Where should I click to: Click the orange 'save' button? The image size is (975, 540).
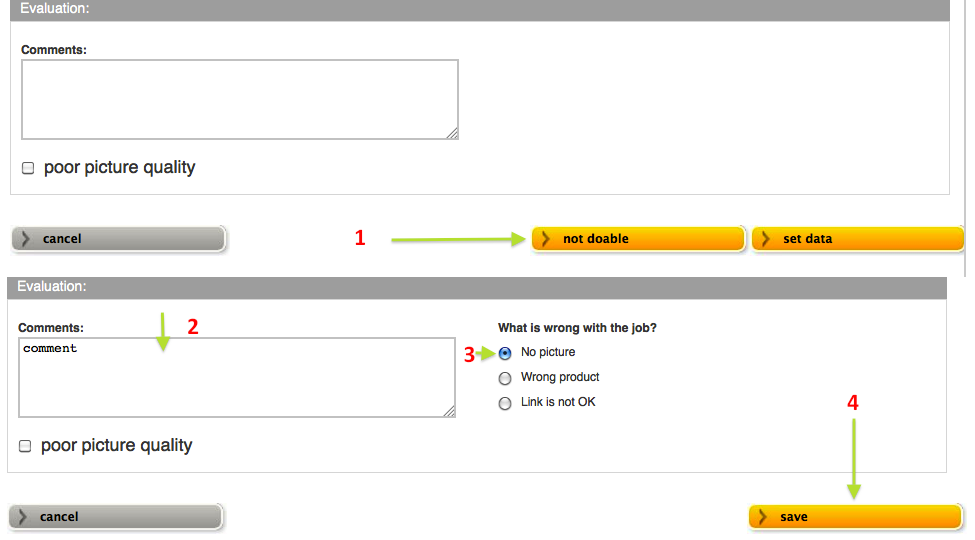click(x=855, y=517)
